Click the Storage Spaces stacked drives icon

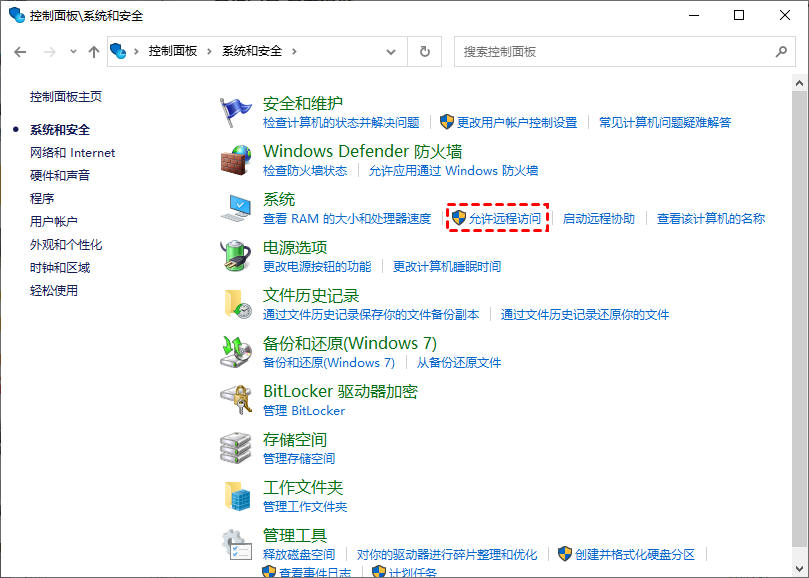tap(236, 448)
